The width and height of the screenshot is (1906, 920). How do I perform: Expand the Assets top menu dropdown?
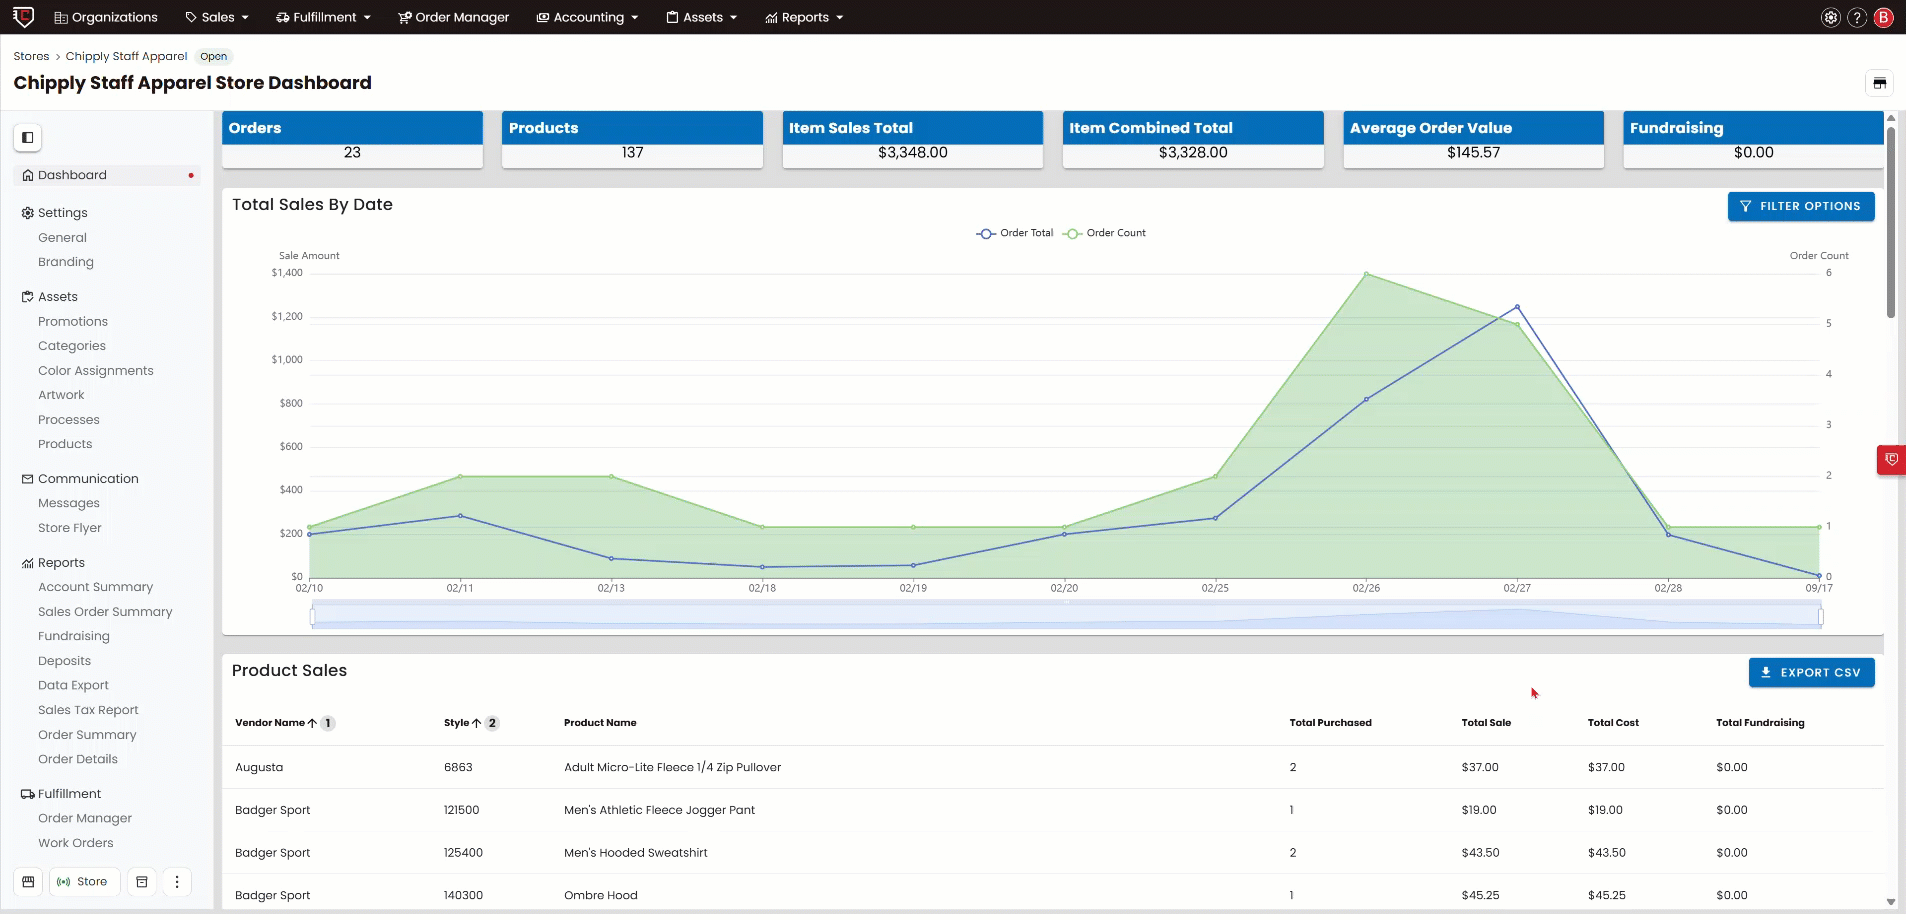pos(701,17)
